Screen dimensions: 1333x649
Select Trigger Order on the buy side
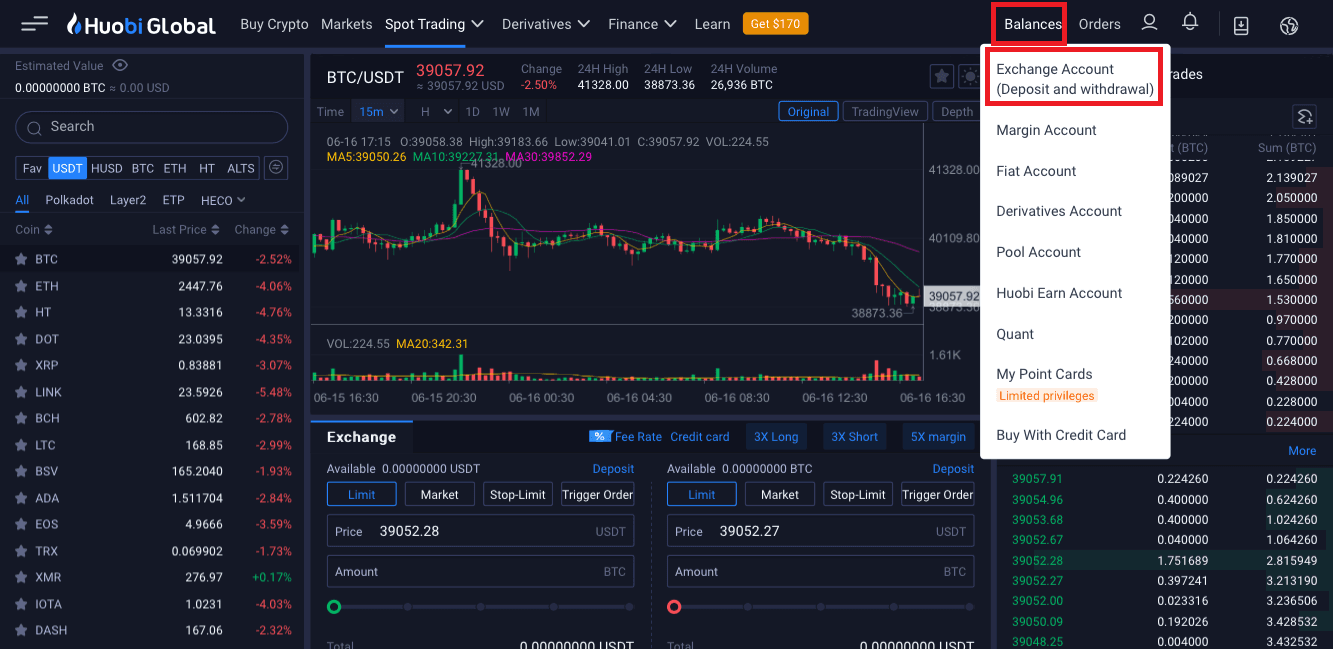[598, 494]
